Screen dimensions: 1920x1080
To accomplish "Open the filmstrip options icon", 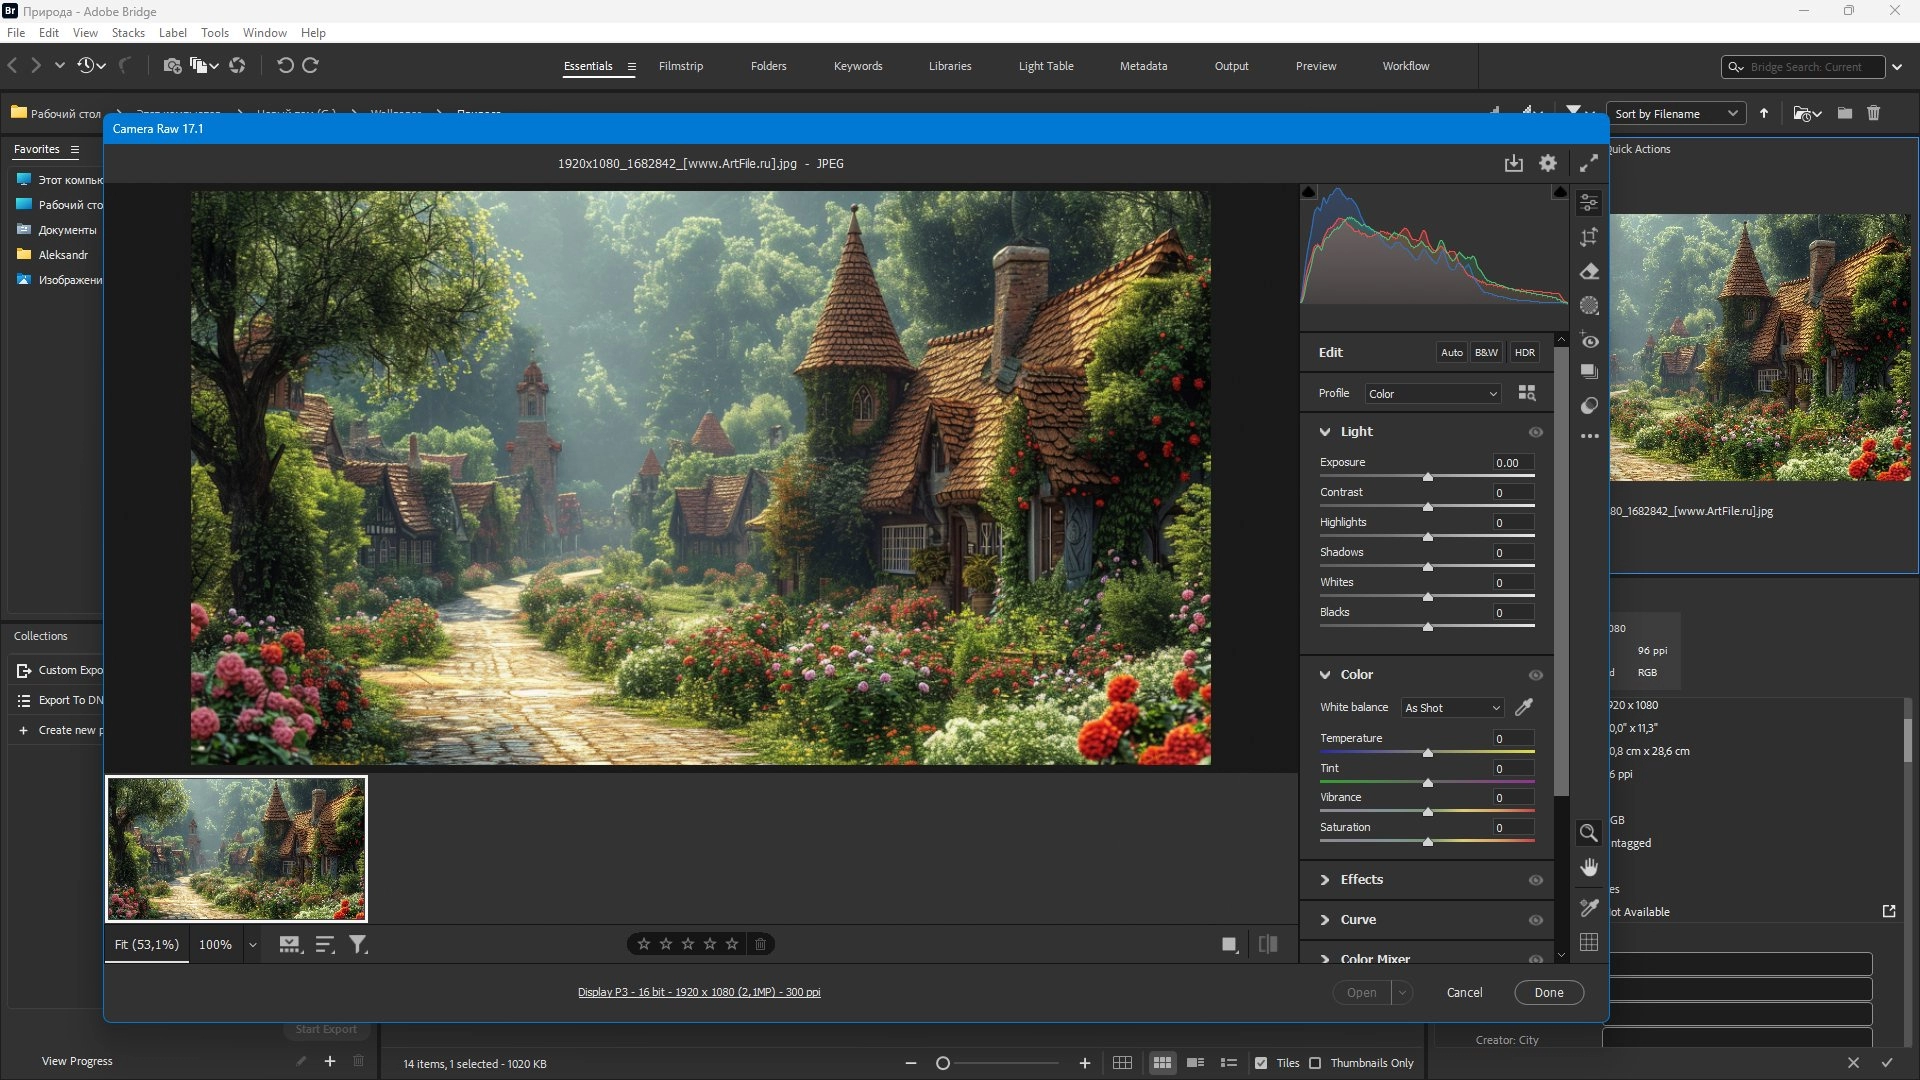I will (x=290, y=944).
